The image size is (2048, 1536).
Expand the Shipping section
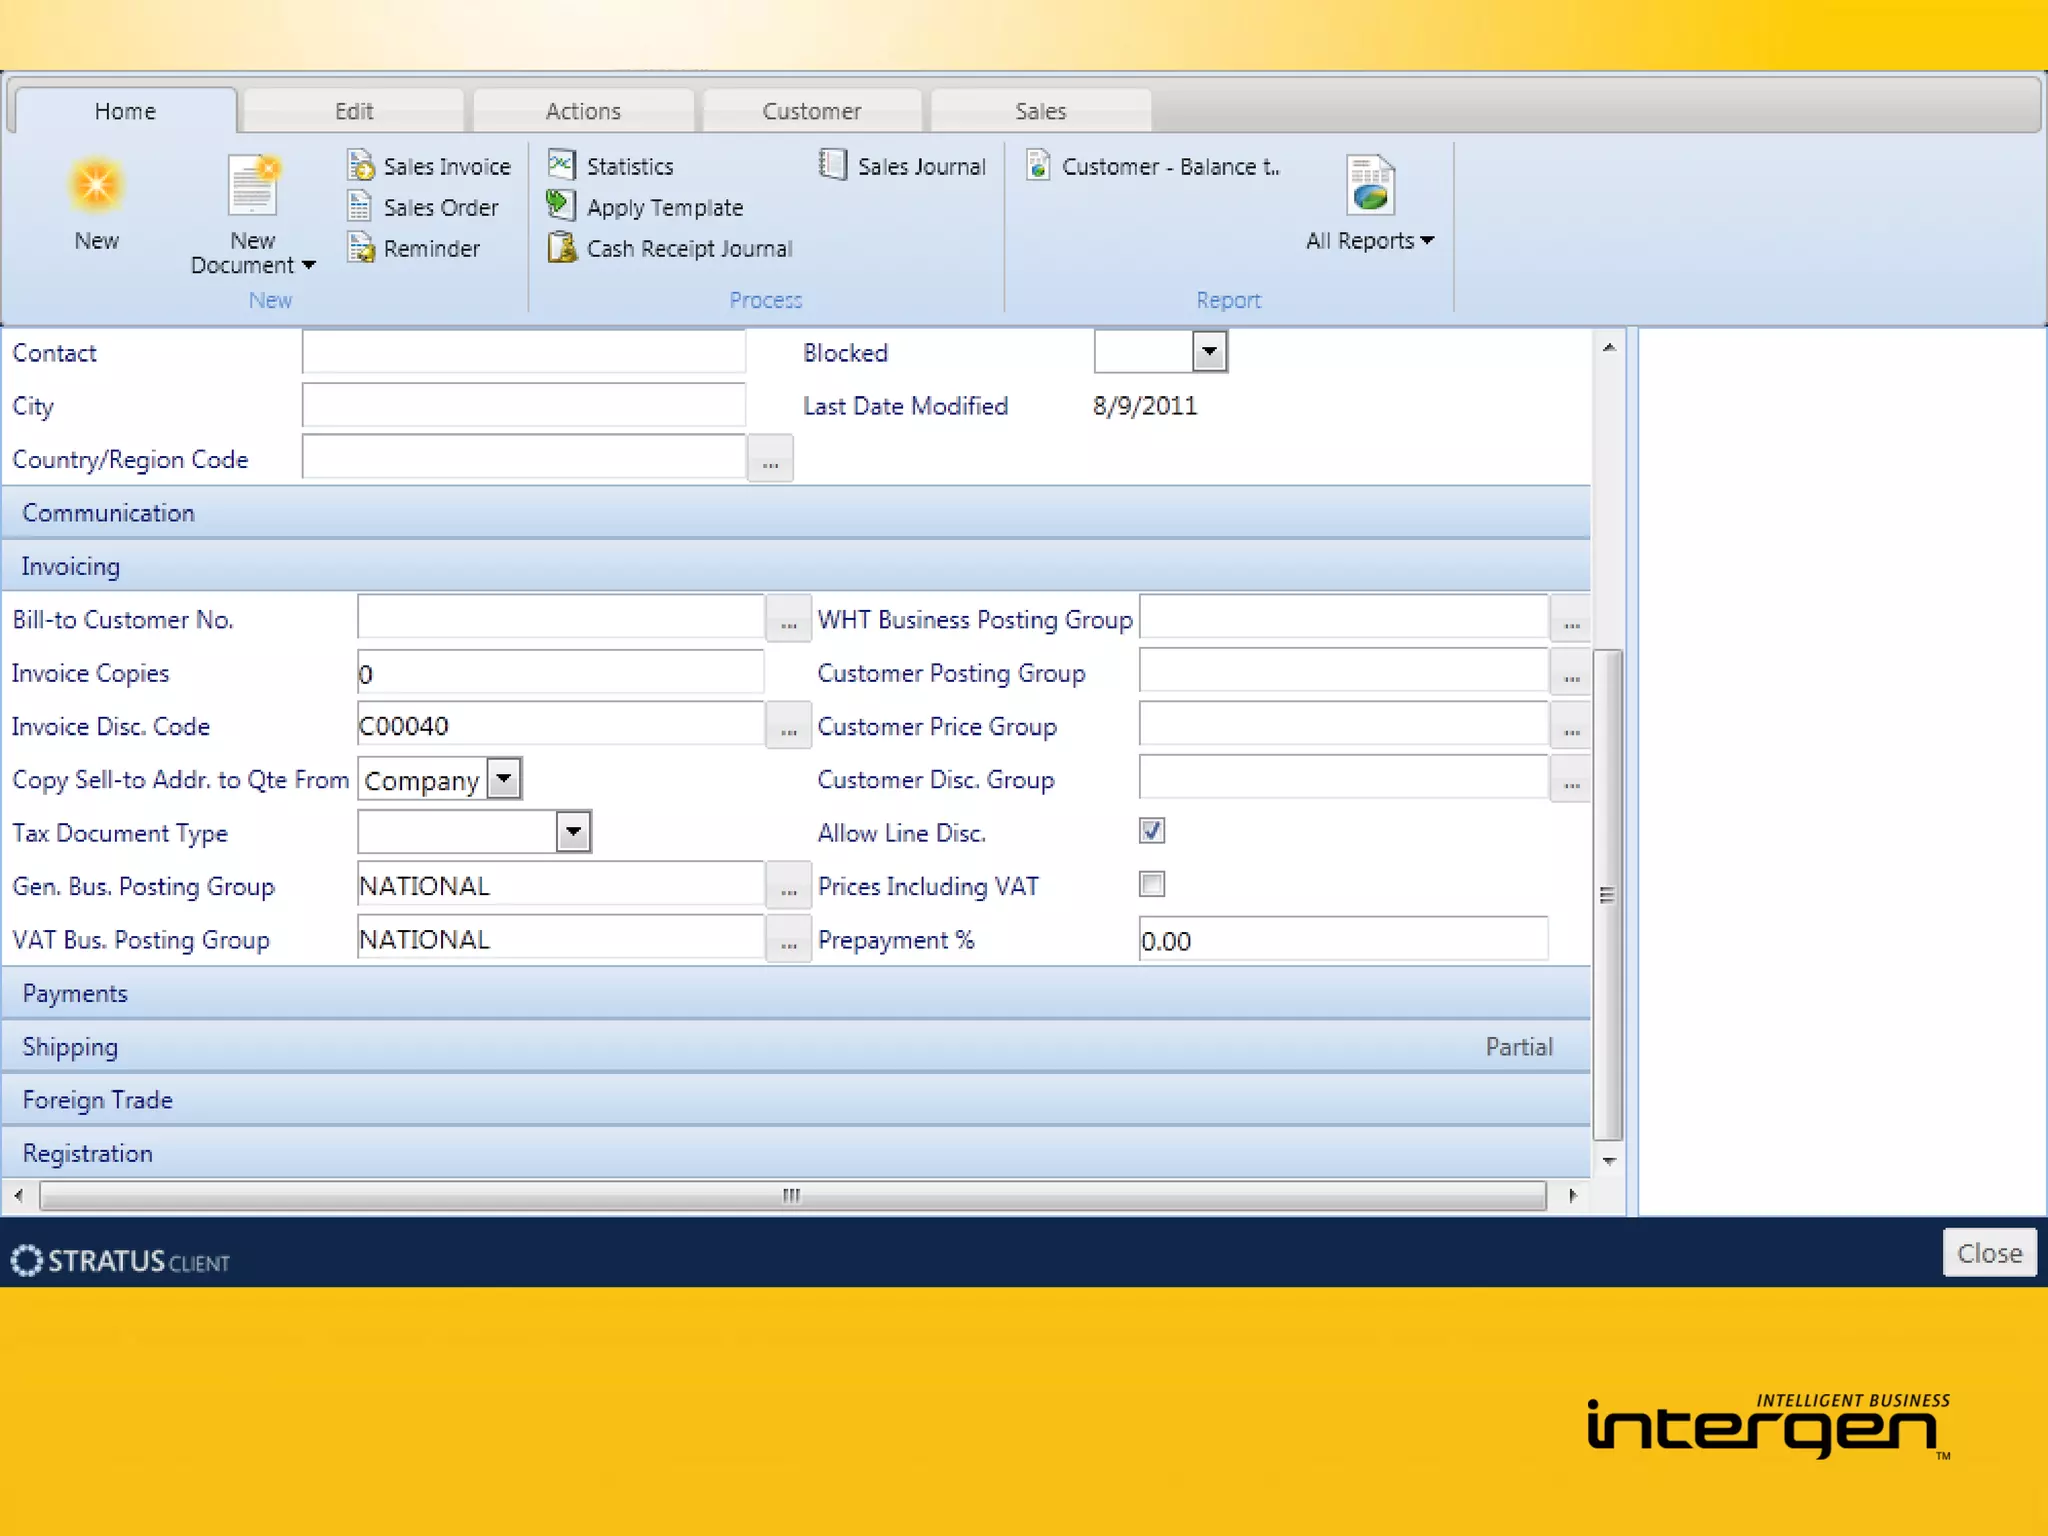796,1047
